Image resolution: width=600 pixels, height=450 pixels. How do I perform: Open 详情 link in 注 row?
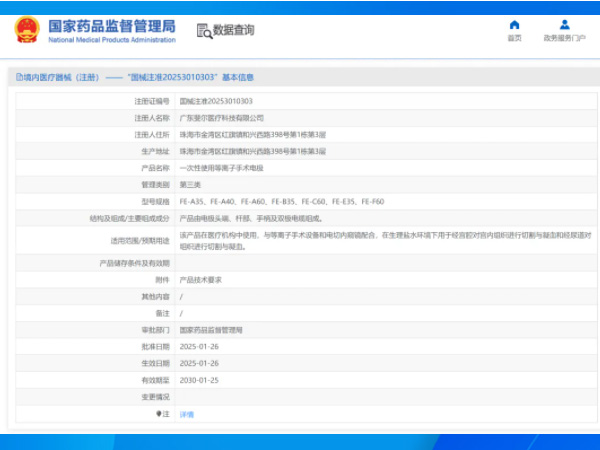[187, 414]
